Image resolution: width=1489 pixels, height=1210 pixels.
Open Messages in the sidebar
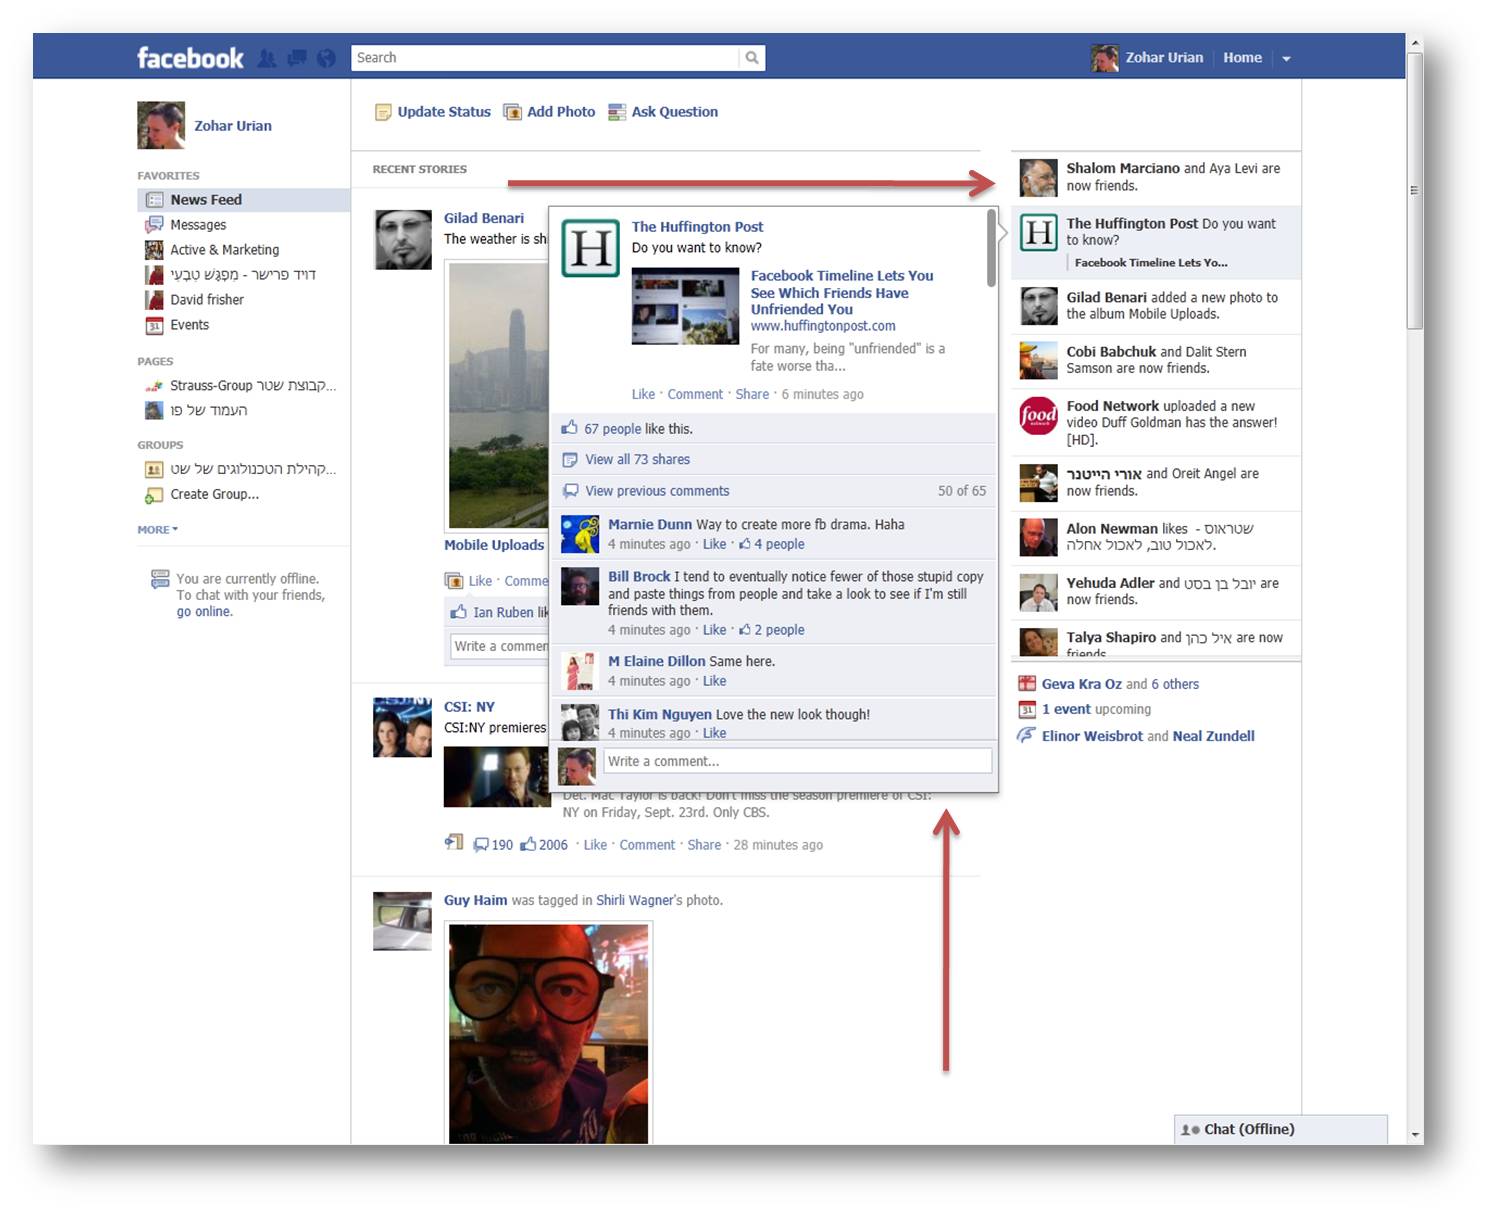tap(198, 225)
